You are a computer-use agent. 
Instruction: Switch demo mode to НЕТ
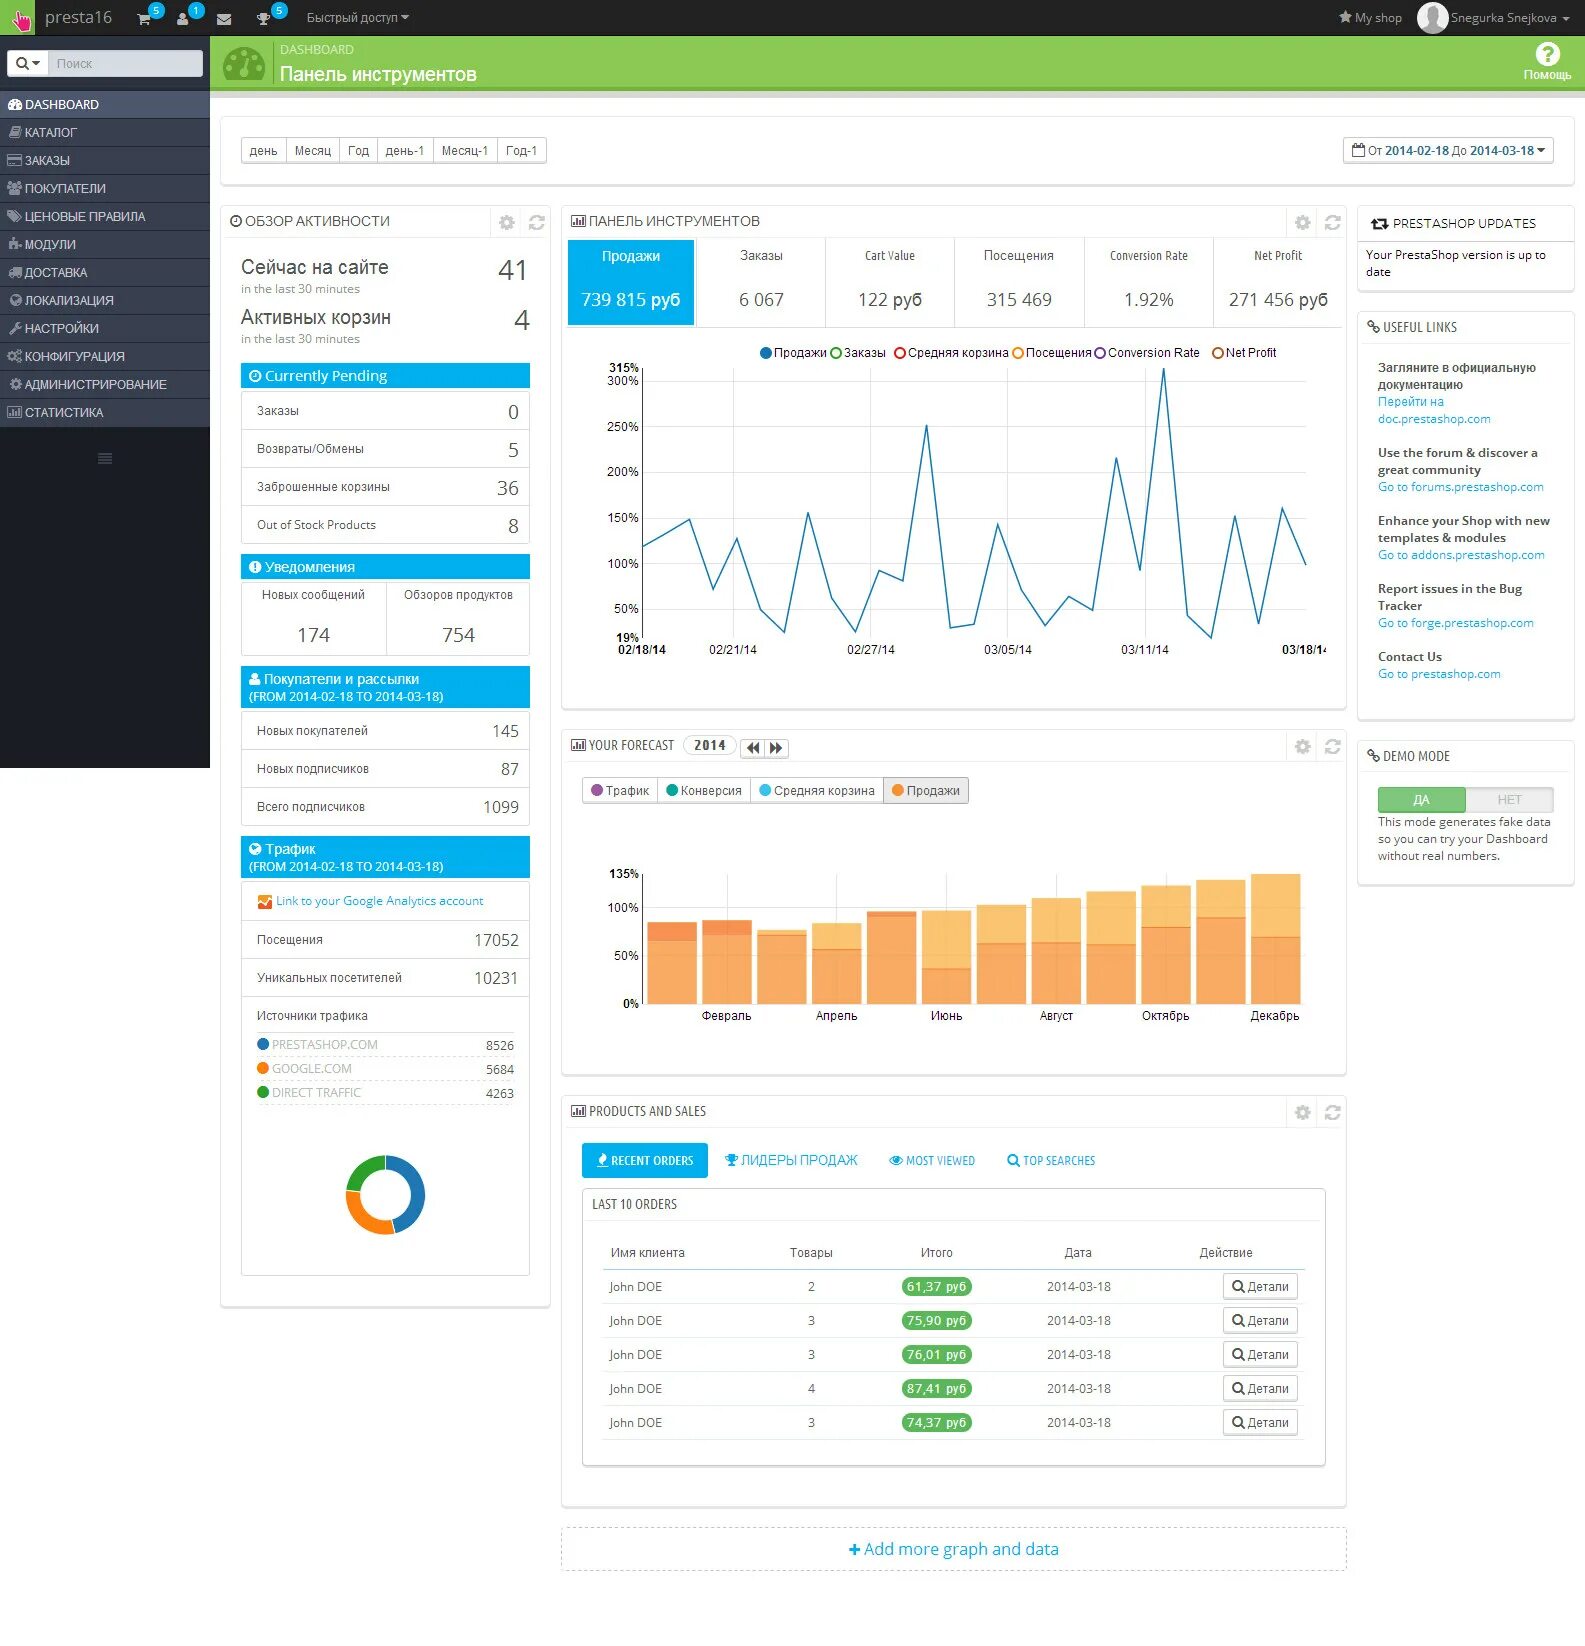[x=1509, y=800]
